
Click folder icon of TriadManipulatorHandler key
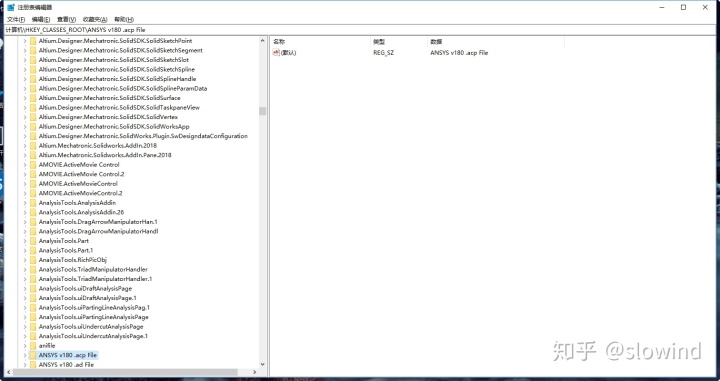(33, 269)
